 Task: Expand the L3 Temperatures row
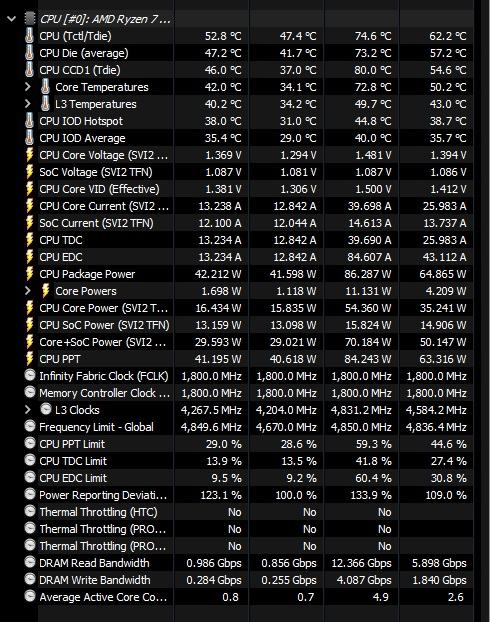27,104
